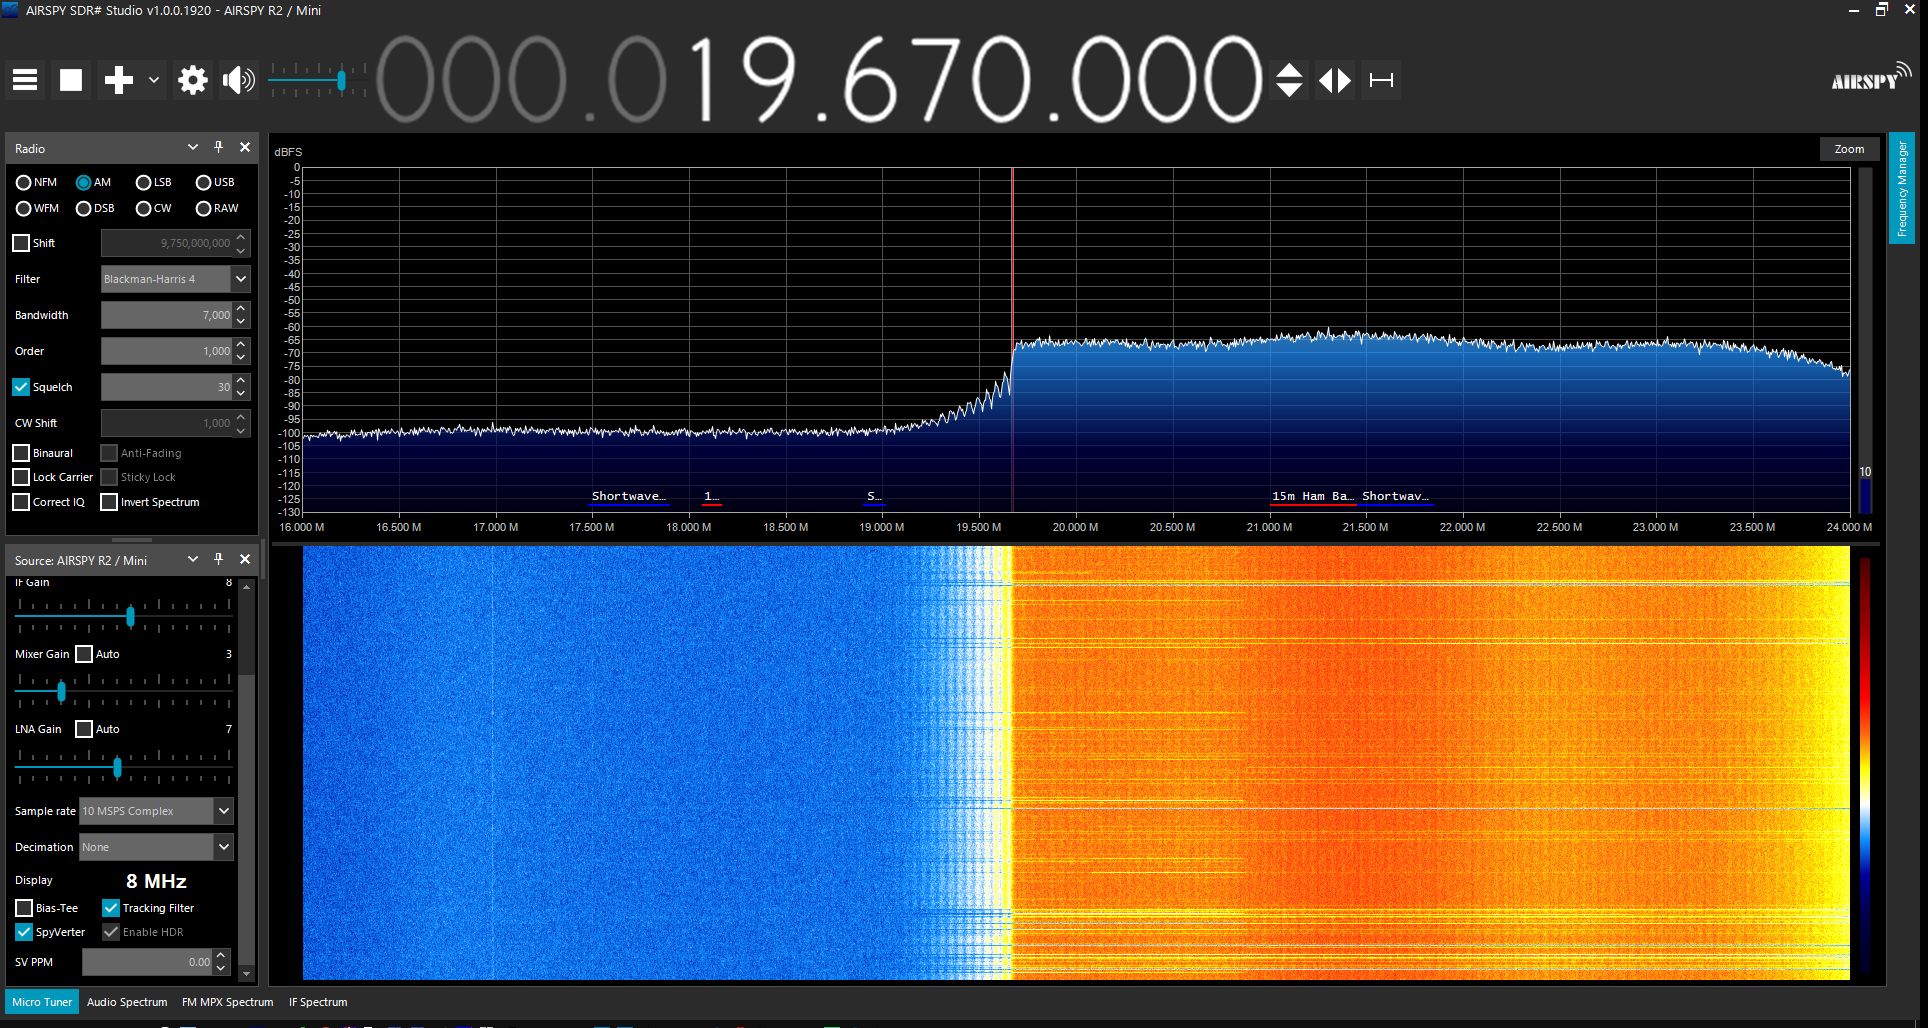Click the center-tuning double arrow icon

point(1335,80)
